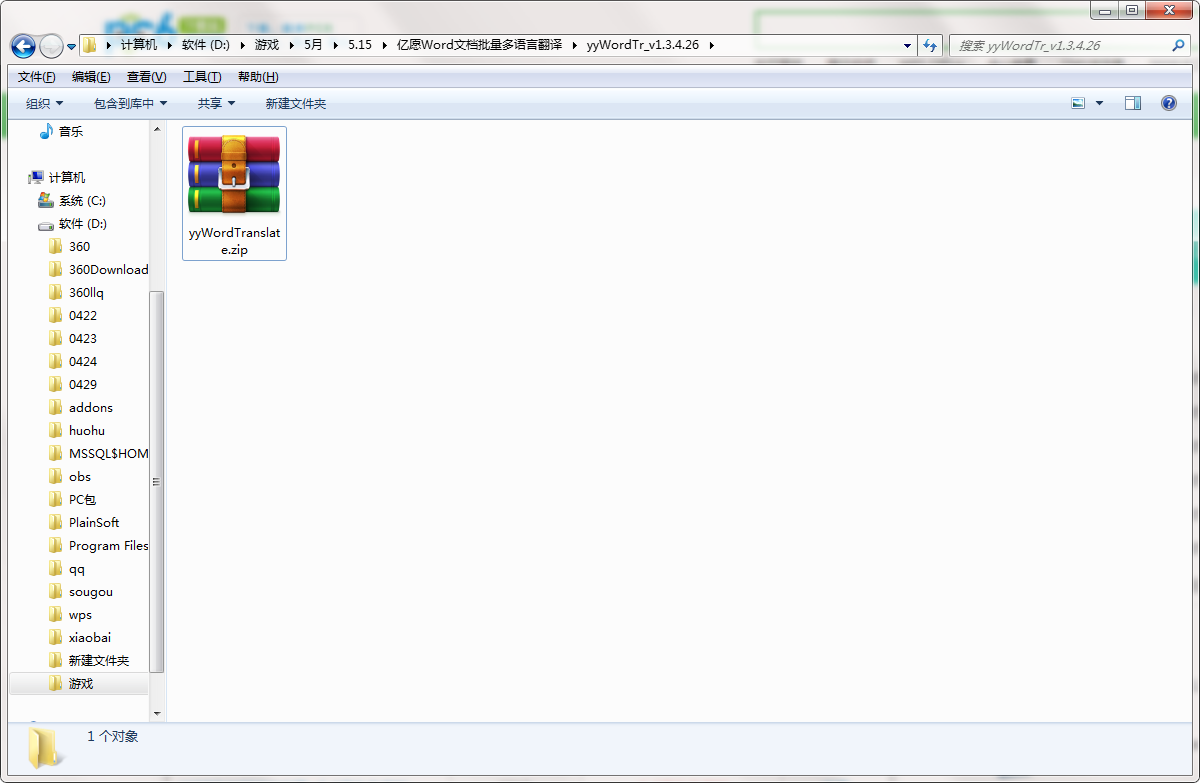
Task: Click 计算机 in the address breadcrumb
Action: 139,46
